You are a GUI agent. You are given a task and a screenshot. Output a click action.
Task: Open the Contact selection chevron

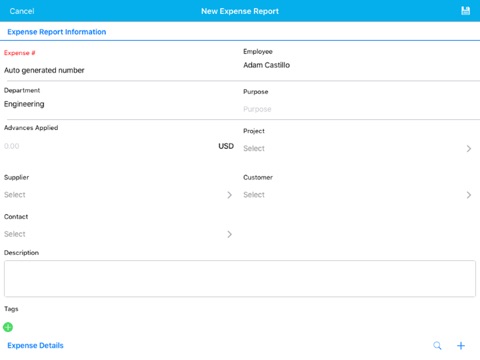229,234
